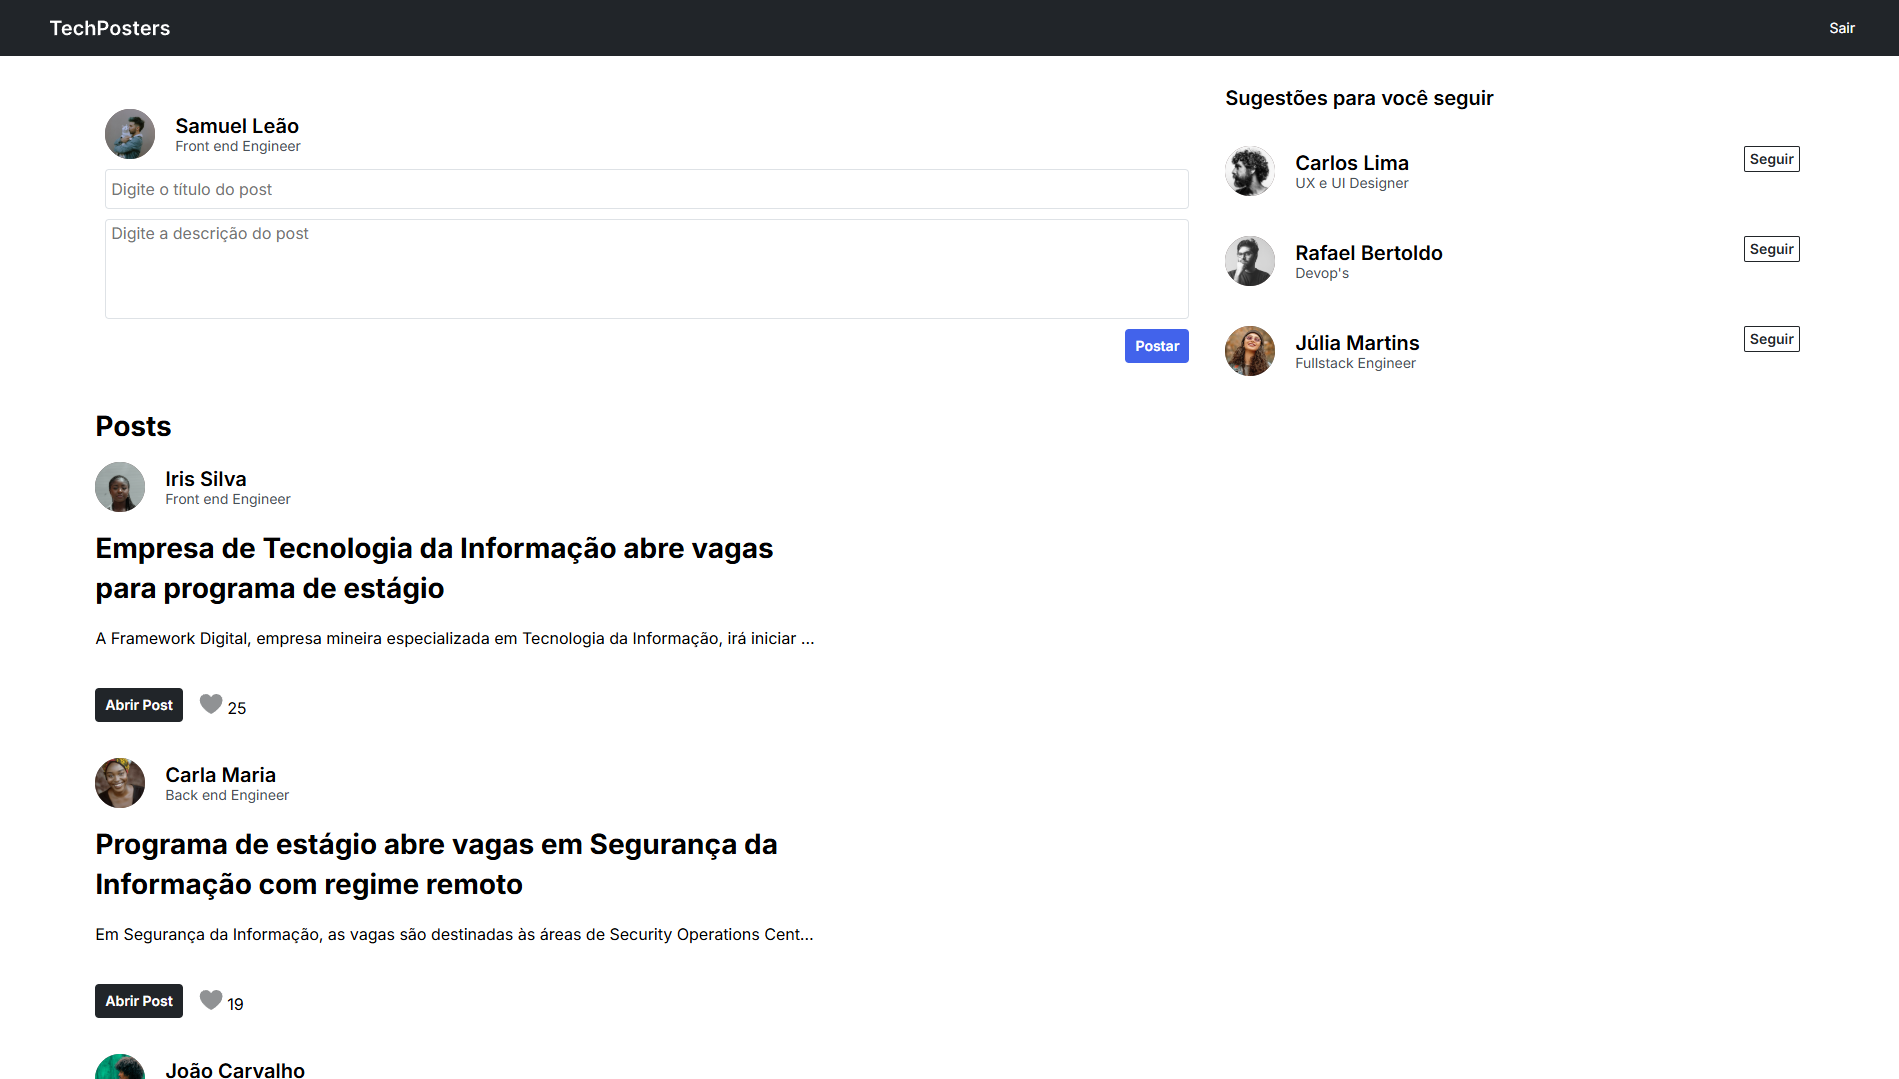1899x1079 pixels.
Task: Click Postar to publish the post
Action: [x=1156, y=345]
